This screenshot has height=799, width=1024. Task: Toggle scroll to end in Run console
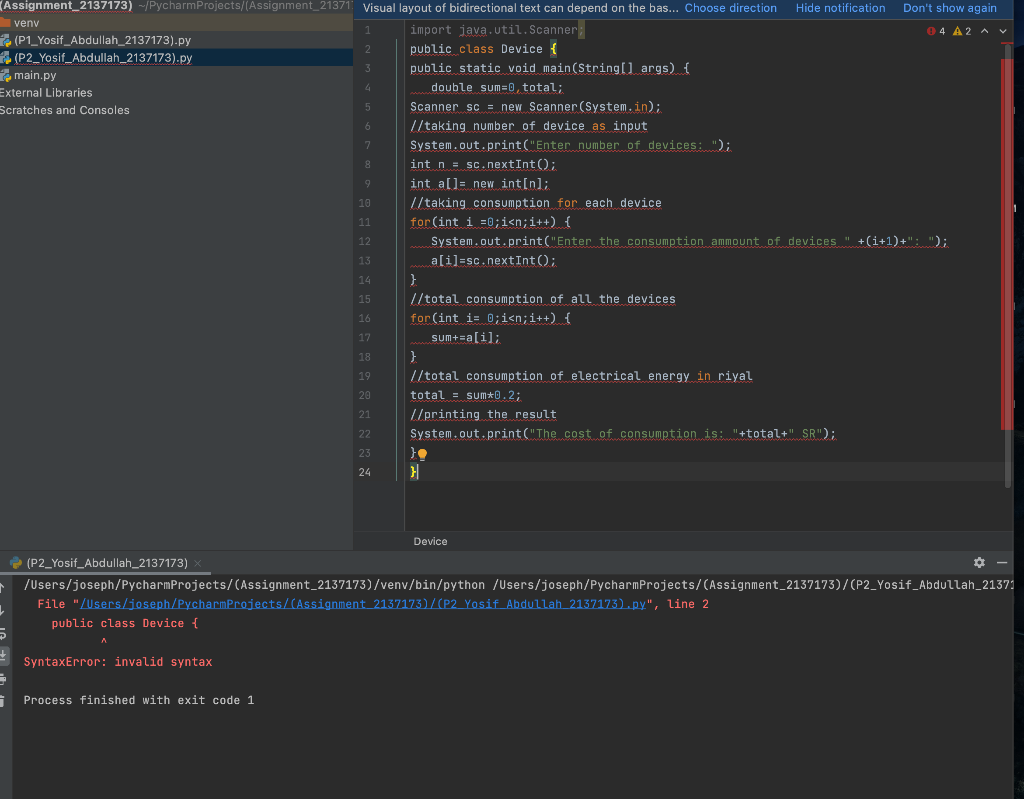3,655
